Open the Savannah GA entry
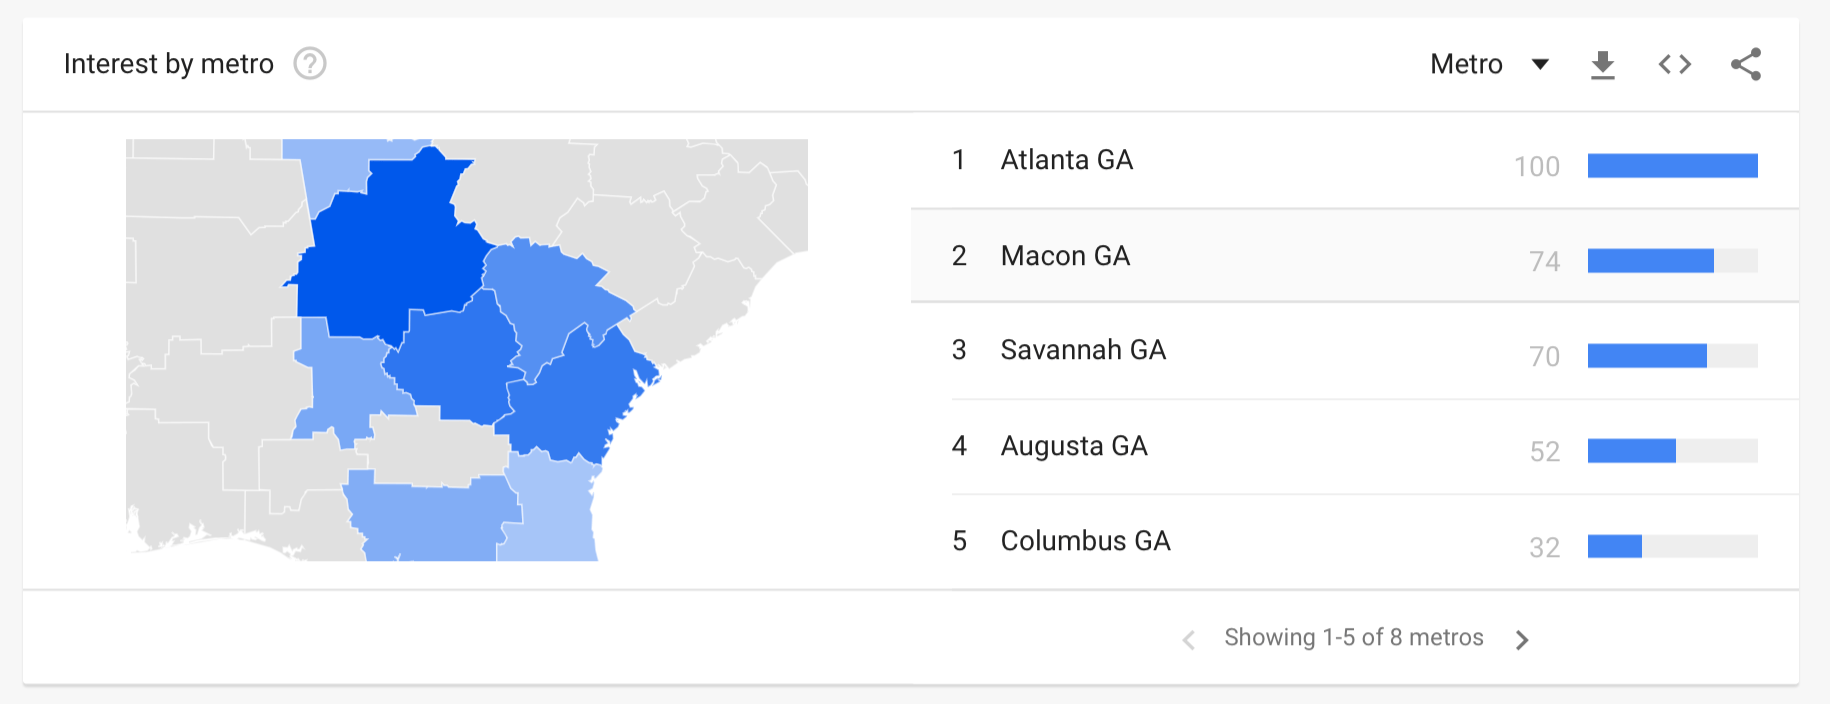 [x=1083, y=350]
